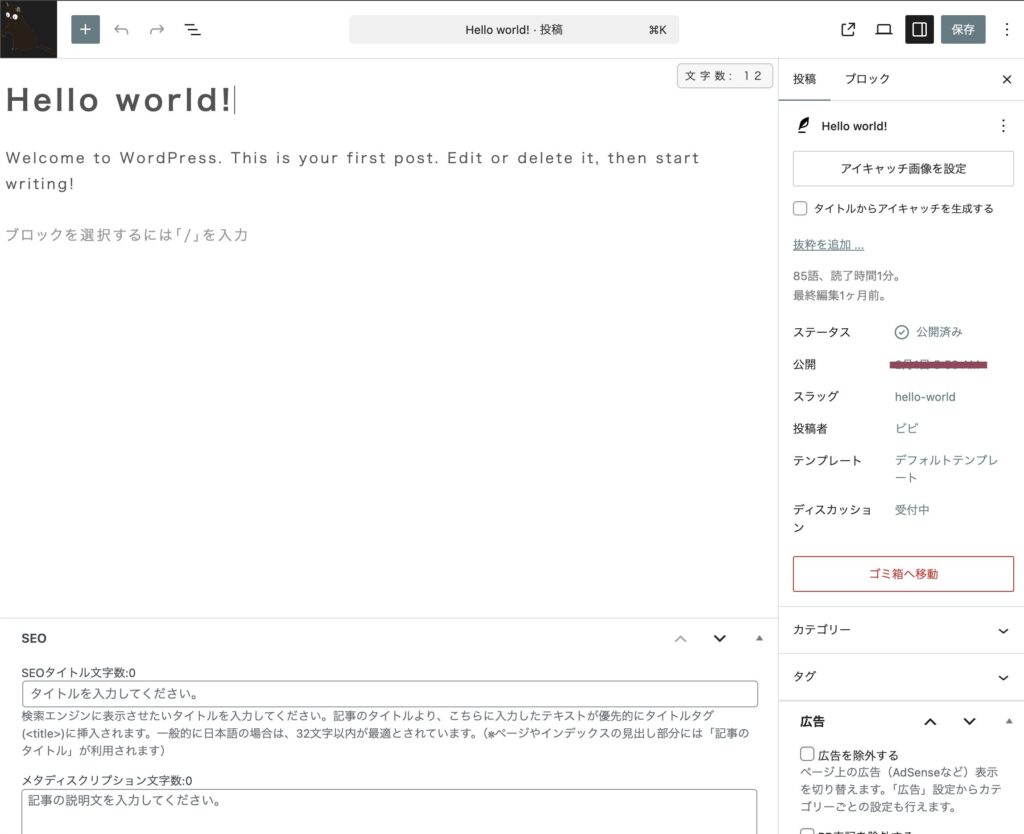Click the 抜粋を追加 link
This screenshot has height=834, width=1024.
point(828,245)
